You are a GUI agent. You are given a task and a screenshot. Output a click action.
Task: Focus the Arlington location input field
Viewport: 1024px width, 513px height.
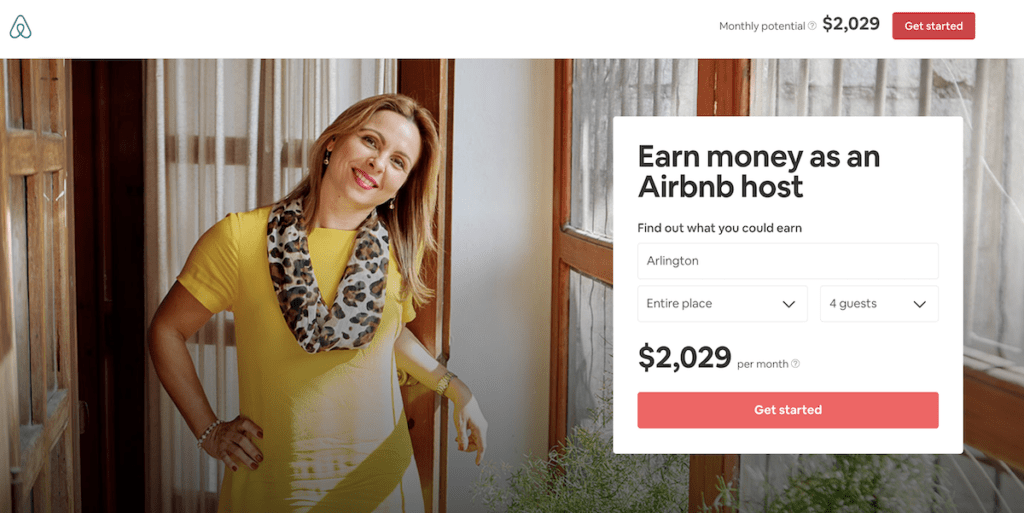pos(788,261)
